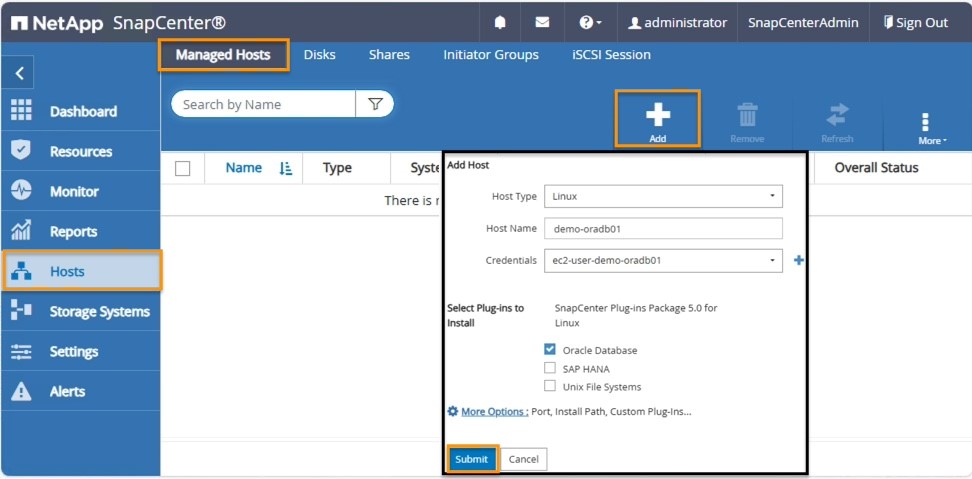Viewport: 972px width, 479px height.
Task: Open the help question mark menu
Action: (x=590, y=23)
